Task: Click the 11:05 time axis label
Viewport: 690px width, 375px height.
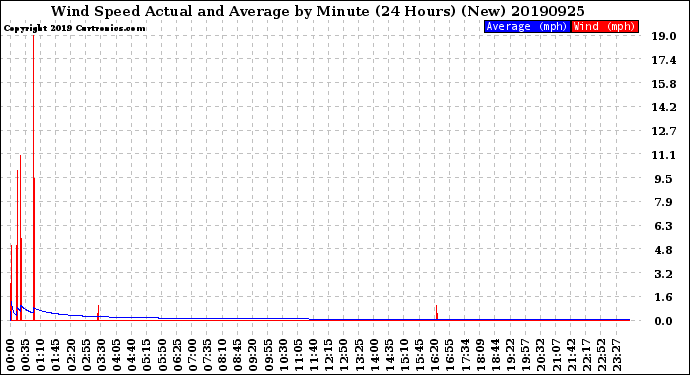Action: click(x=298, y=355)
